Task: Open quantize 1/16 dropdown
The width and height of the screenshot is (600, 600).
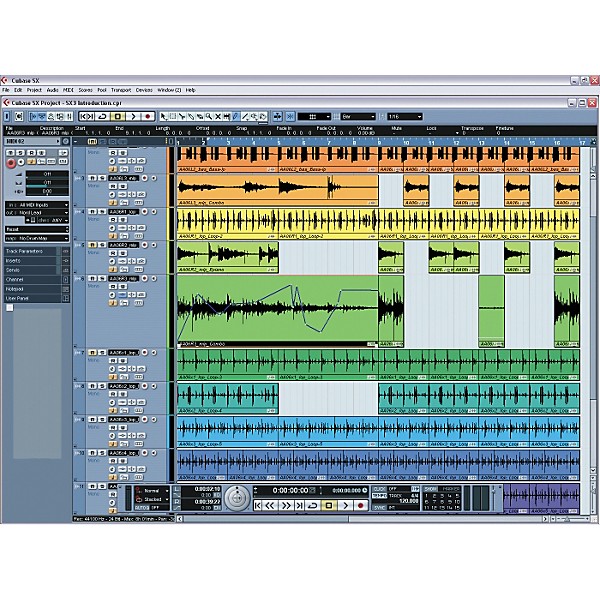Action: pos(405,116)
